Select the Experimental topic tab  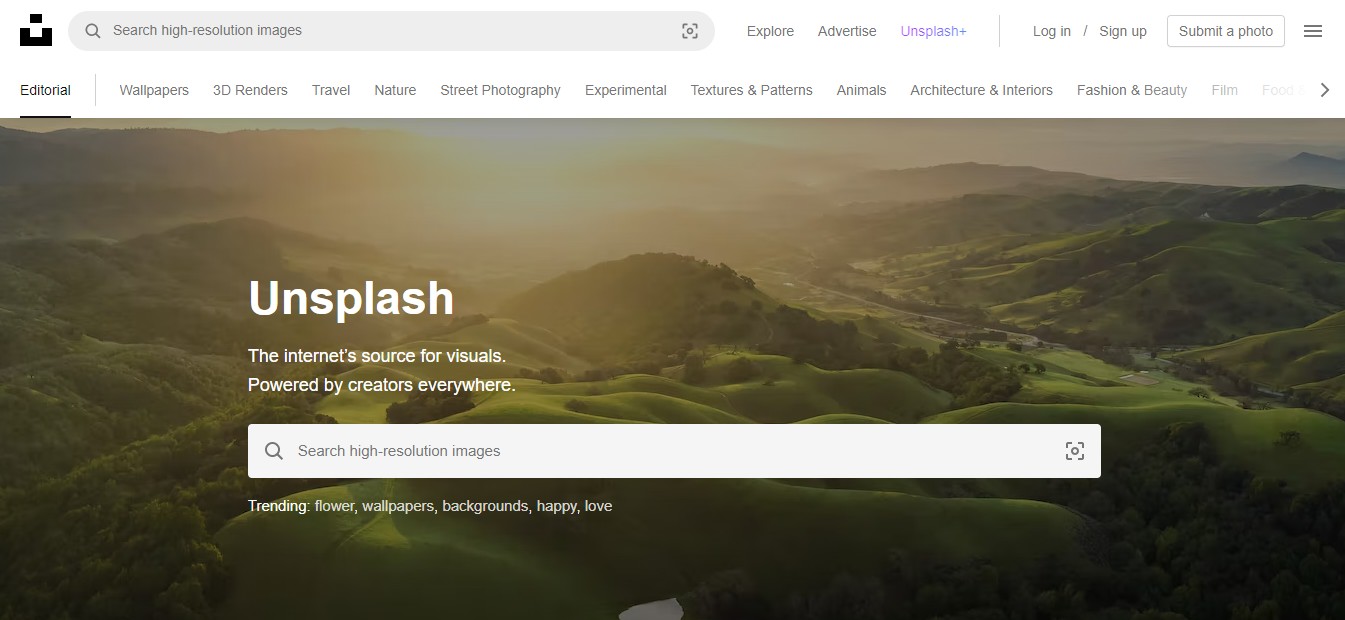coord(626,90)
